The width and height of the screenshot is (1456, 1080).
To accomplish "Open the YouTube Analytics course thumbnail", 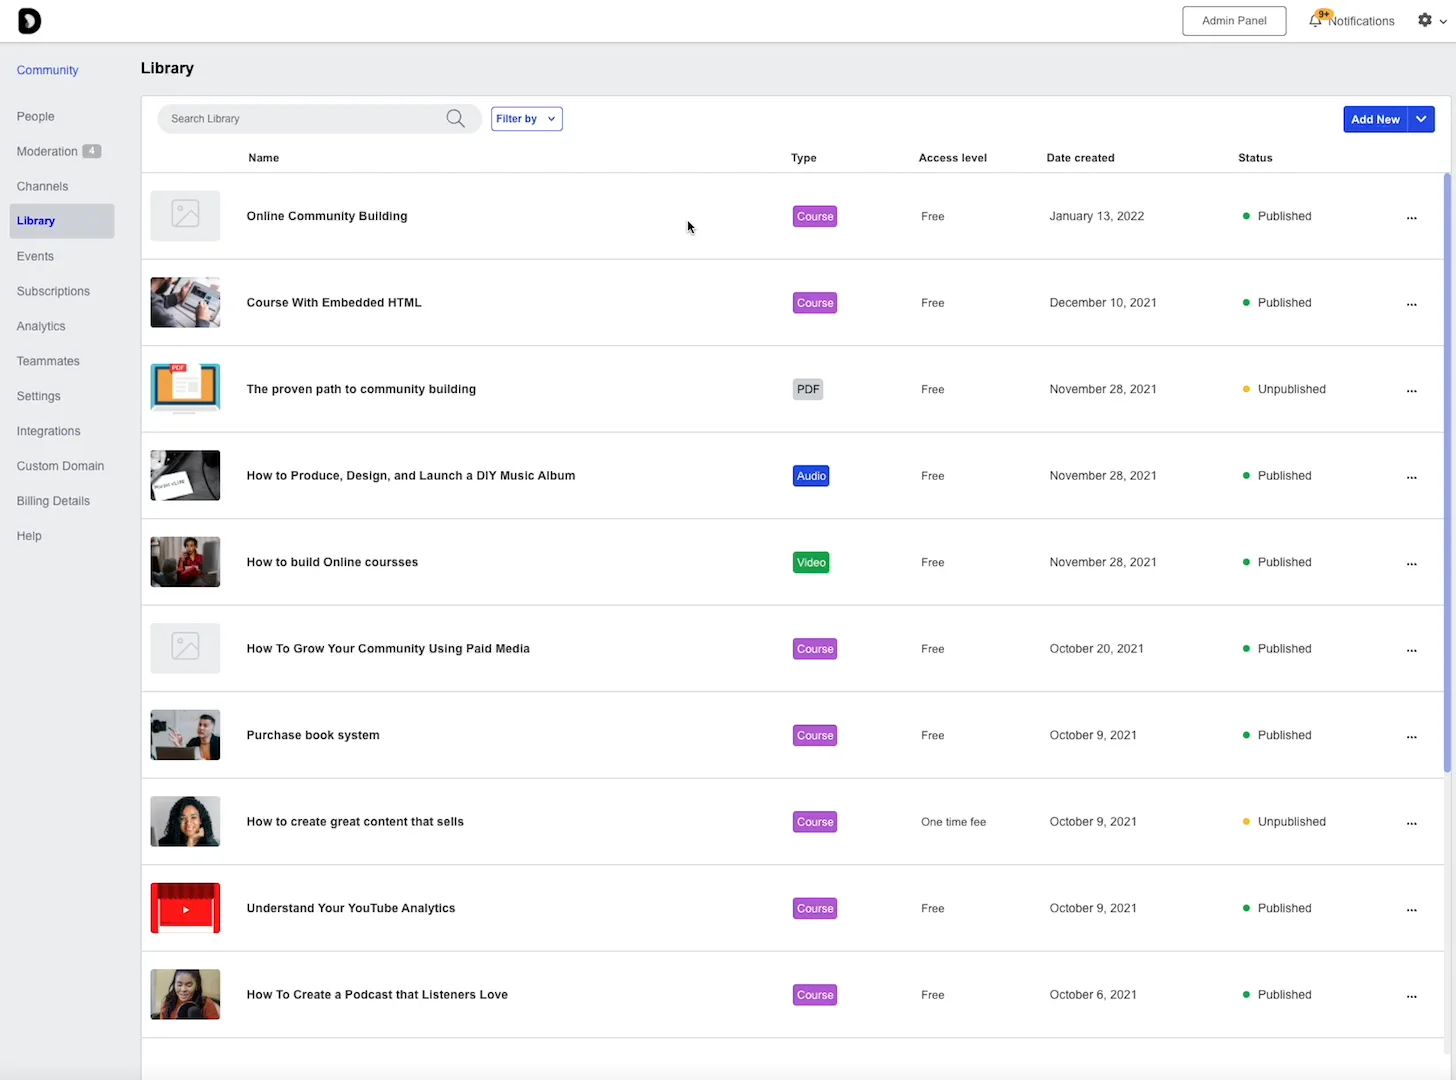I will point(185,908).
